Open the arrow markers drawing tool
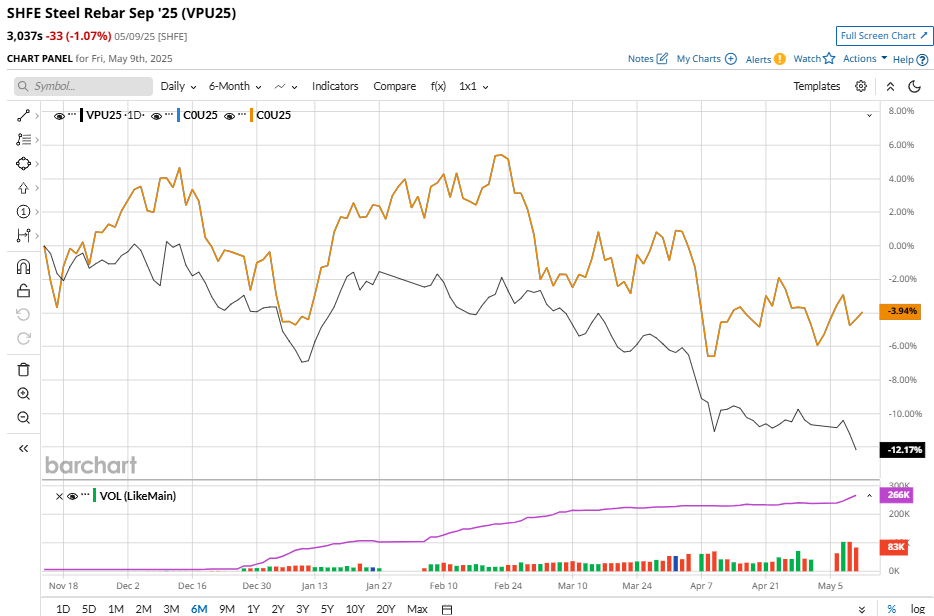The width and height of the screenshot is (934, 616). (x=24, y=188)
